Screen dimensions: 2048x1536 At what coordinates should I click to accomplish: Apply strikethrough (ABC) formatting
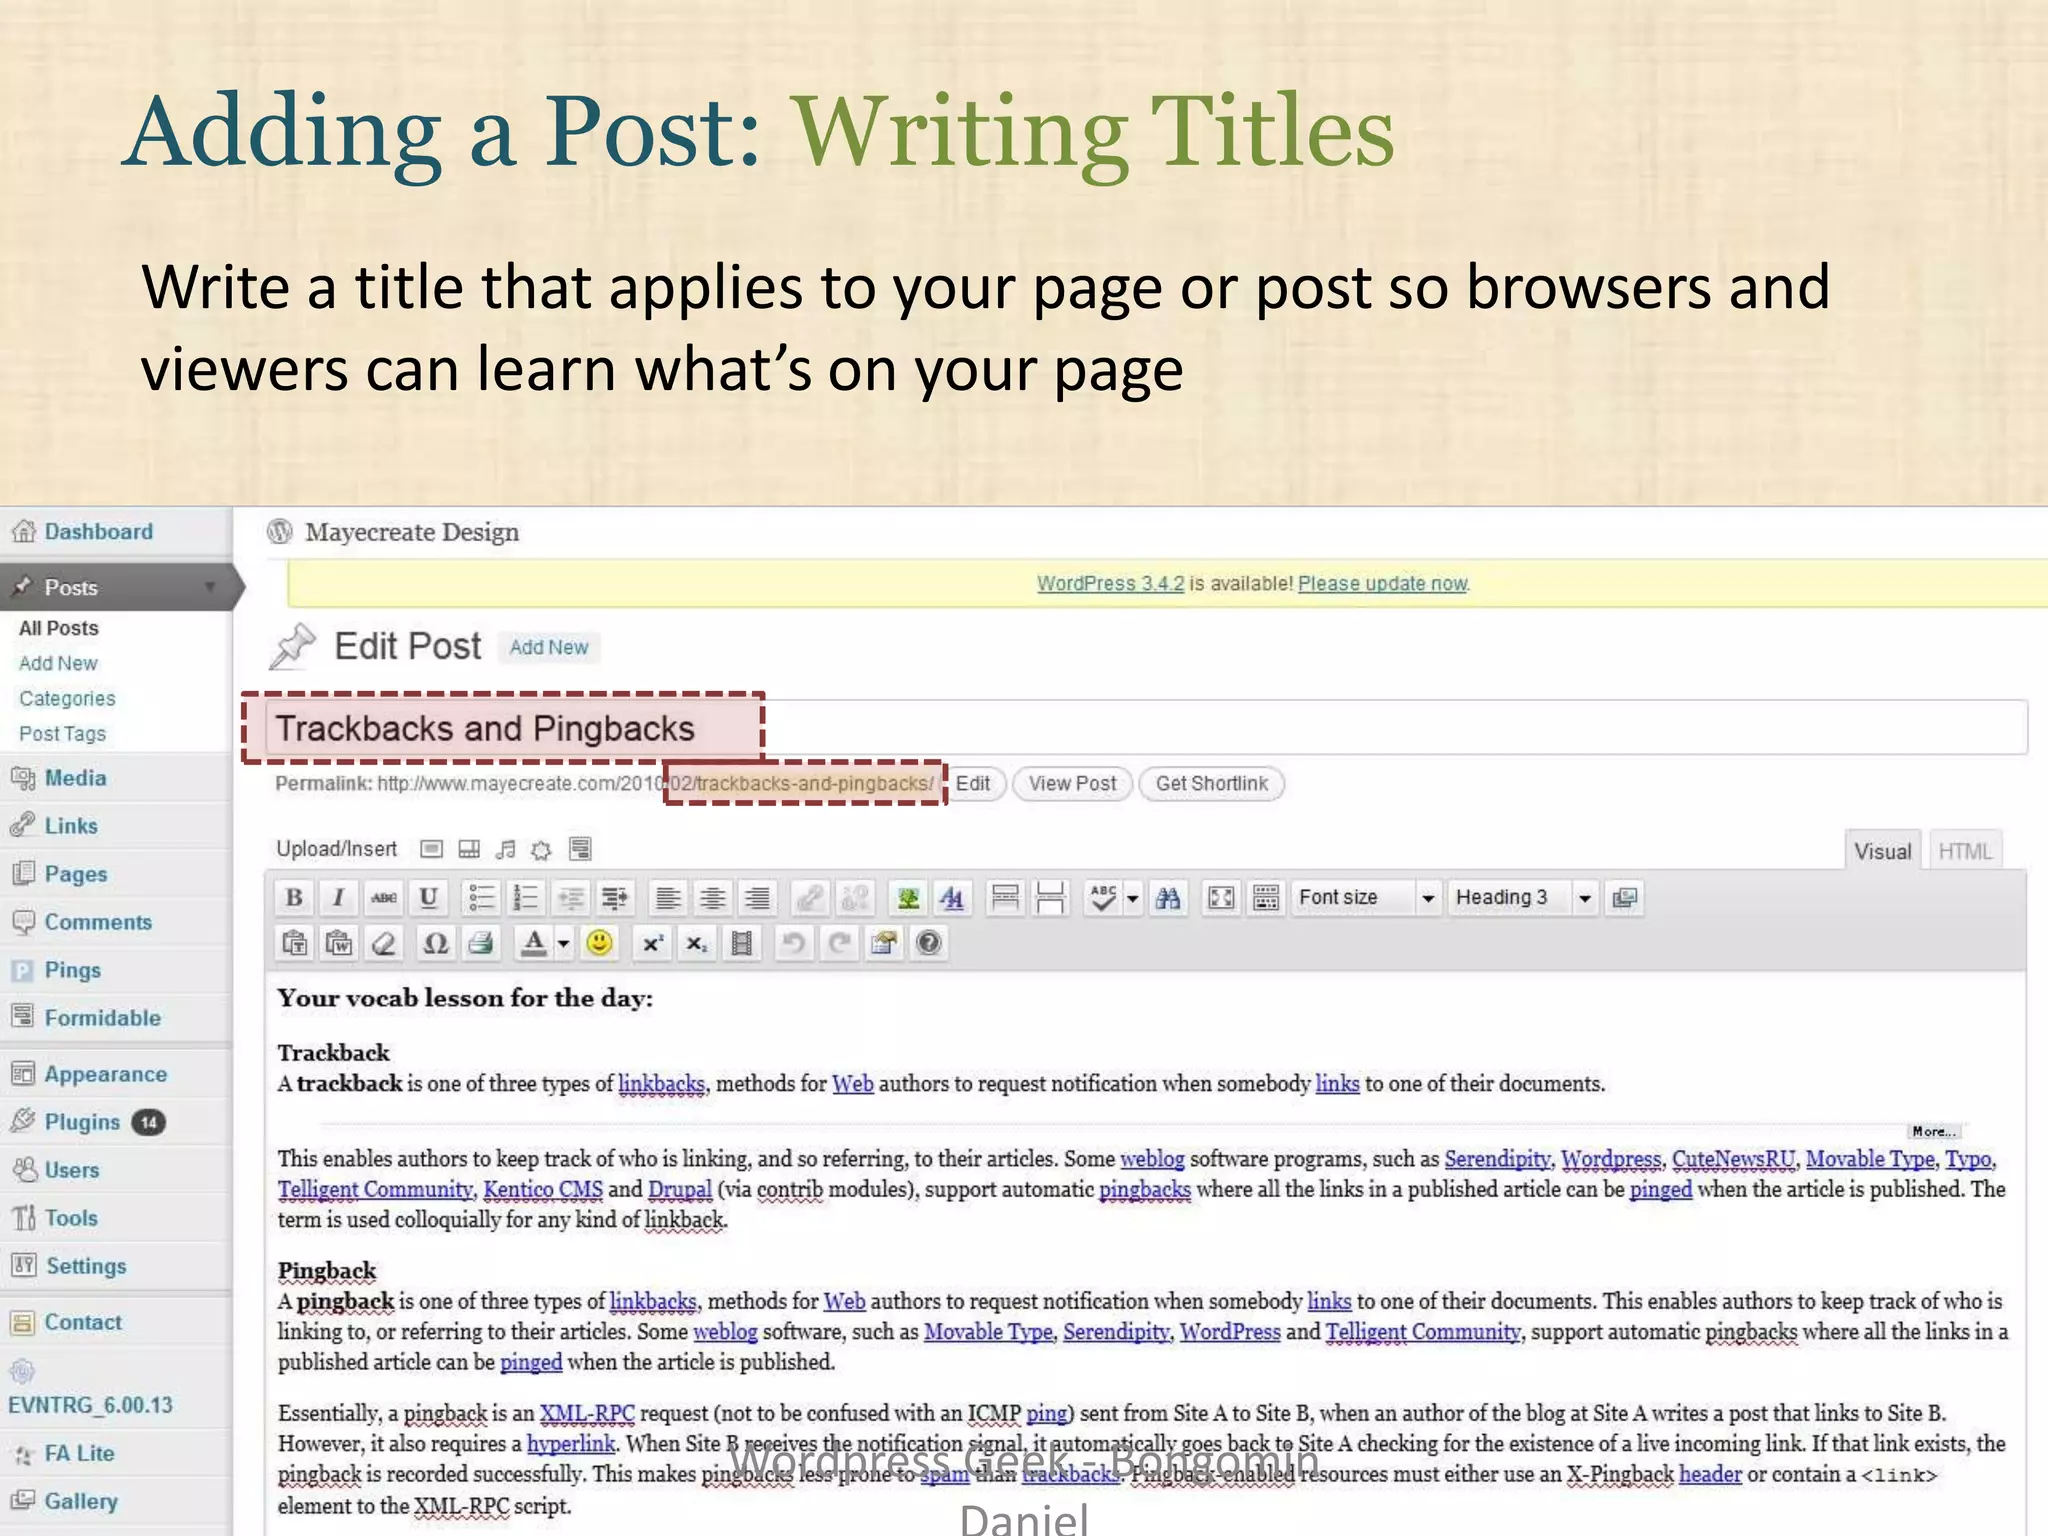[384, 897]
